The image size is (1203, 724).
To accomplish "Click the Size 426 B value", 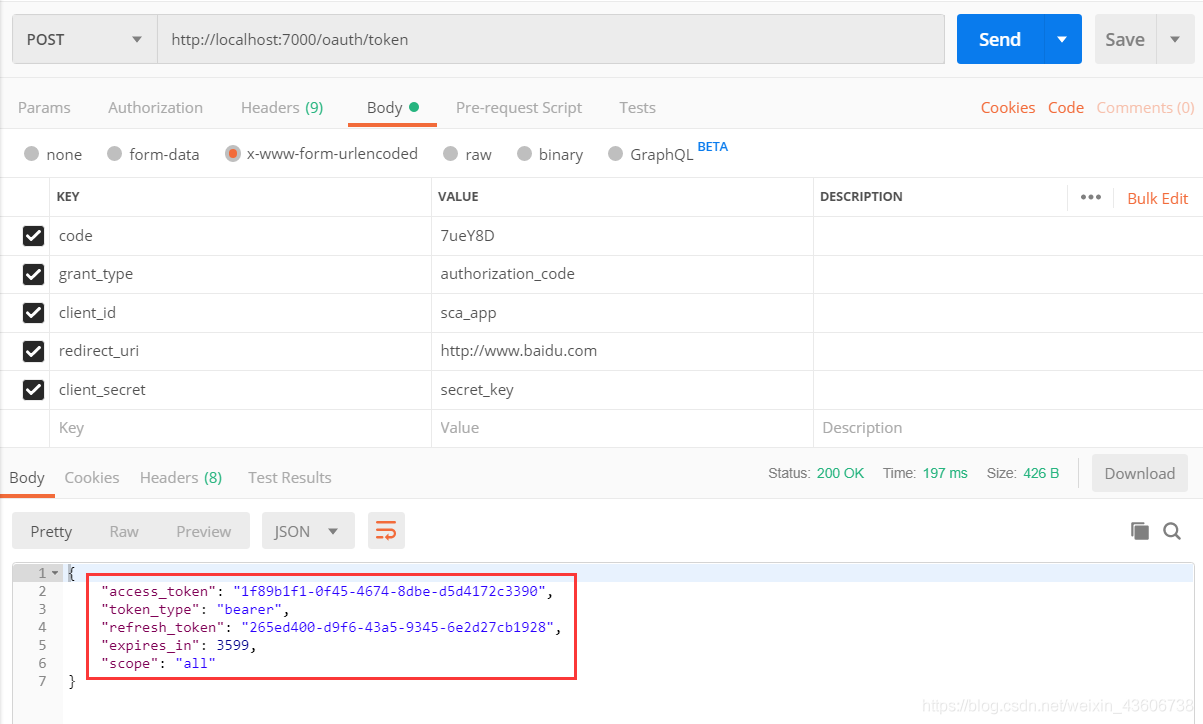I will [1041, 473].
